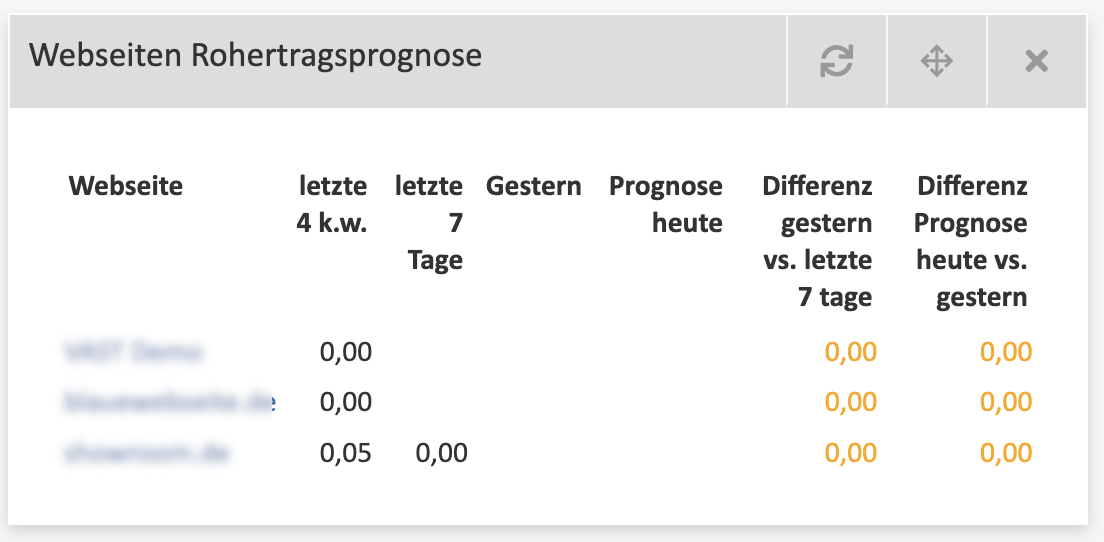Click third row's letzte 7 Tage 0,00 value
Image resolution: width=1104 pixels, height=542 pixels.
point(441,453)
